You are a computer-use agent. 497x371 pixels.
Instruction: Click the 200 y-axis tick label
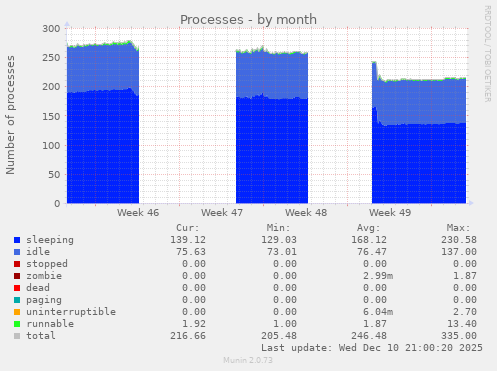click(x=51, y=87)
